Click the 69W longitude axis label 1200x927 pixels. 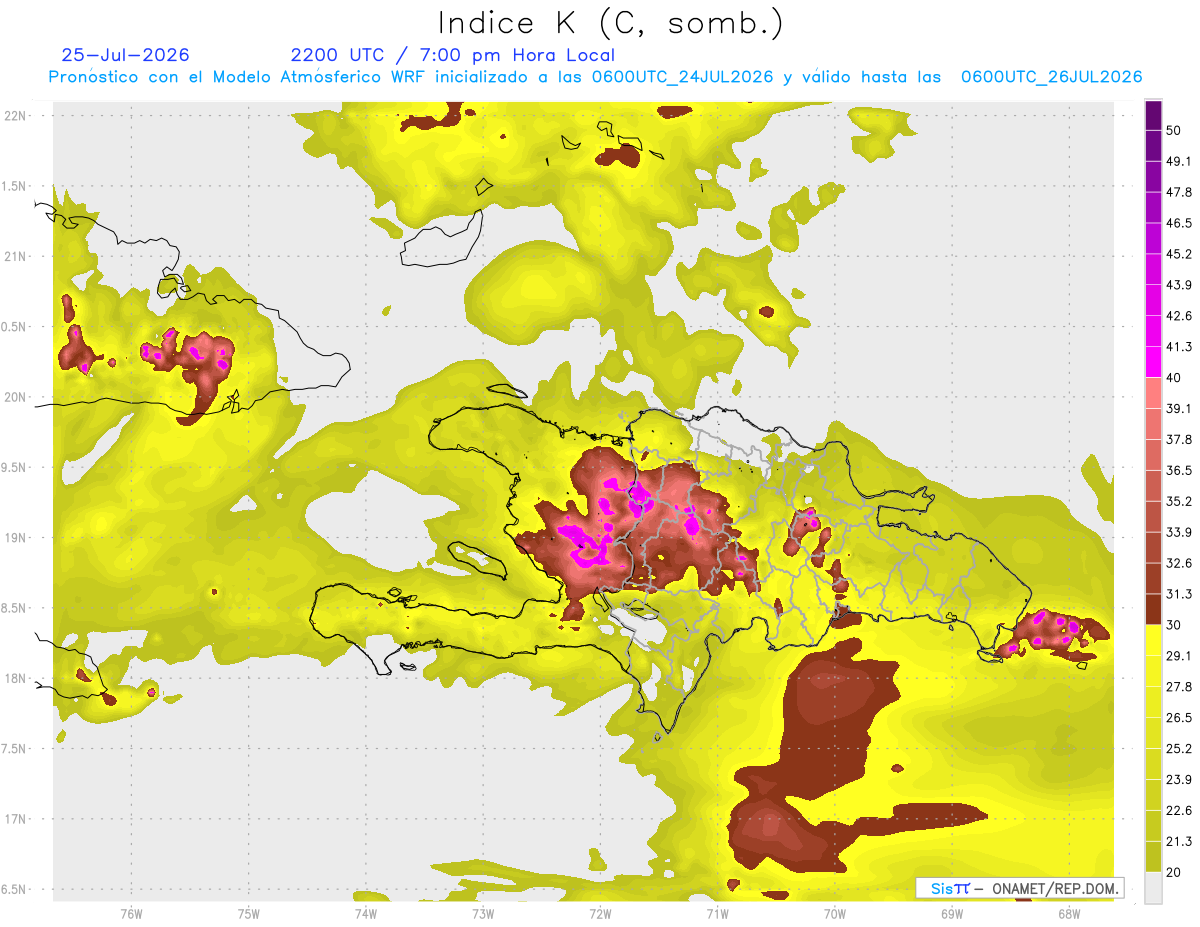tap(952, 913)
